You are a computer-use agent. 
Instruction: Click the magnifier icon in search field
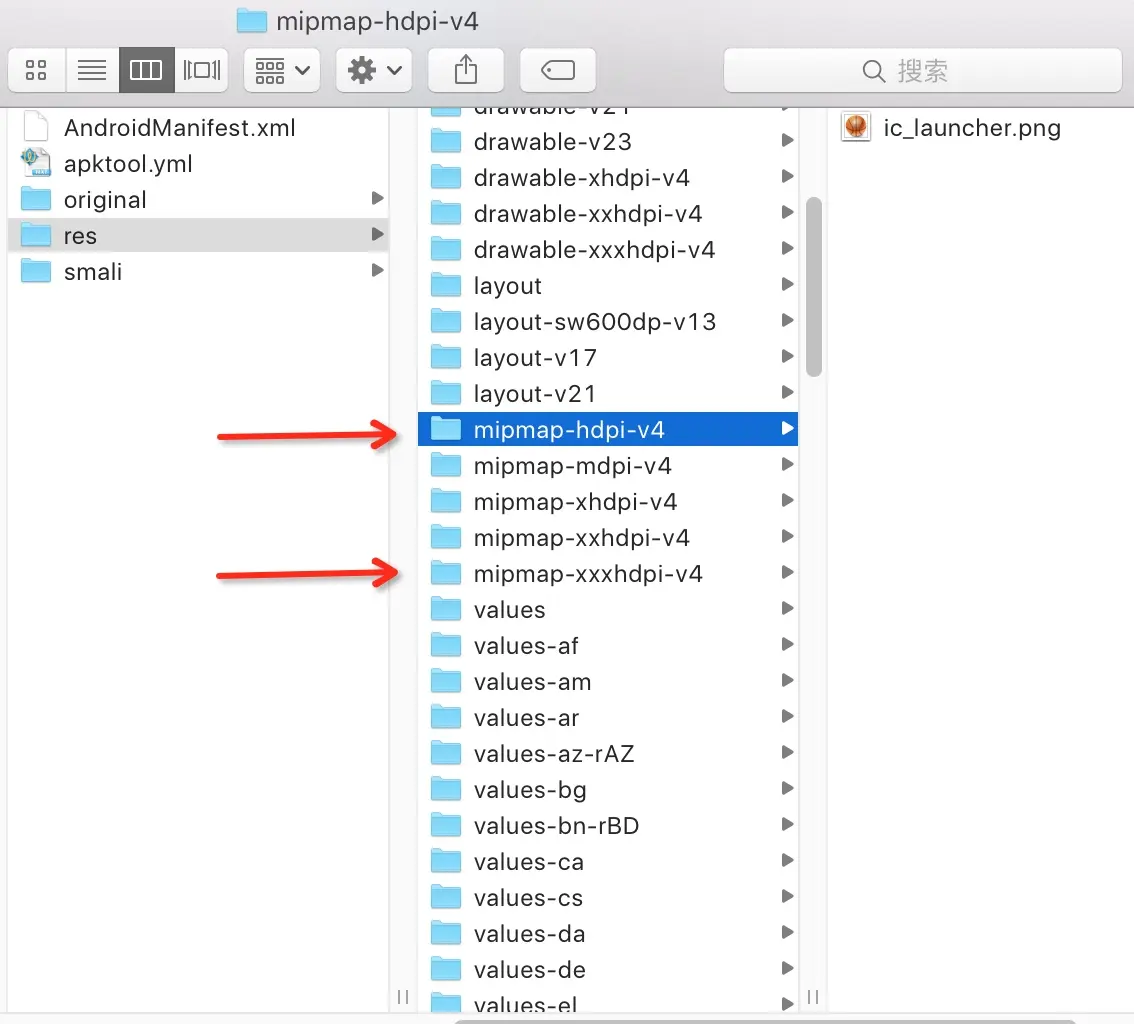pos(874,71)
